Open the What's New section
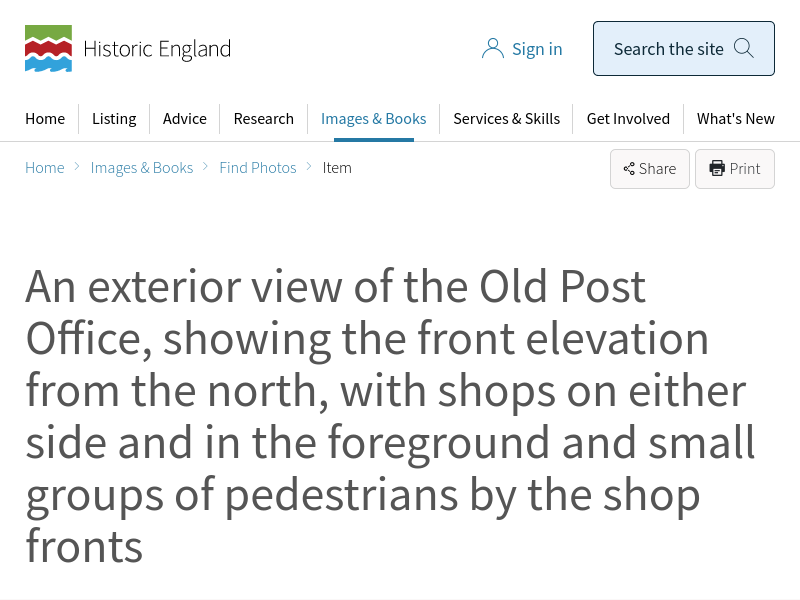 (736, 118)
